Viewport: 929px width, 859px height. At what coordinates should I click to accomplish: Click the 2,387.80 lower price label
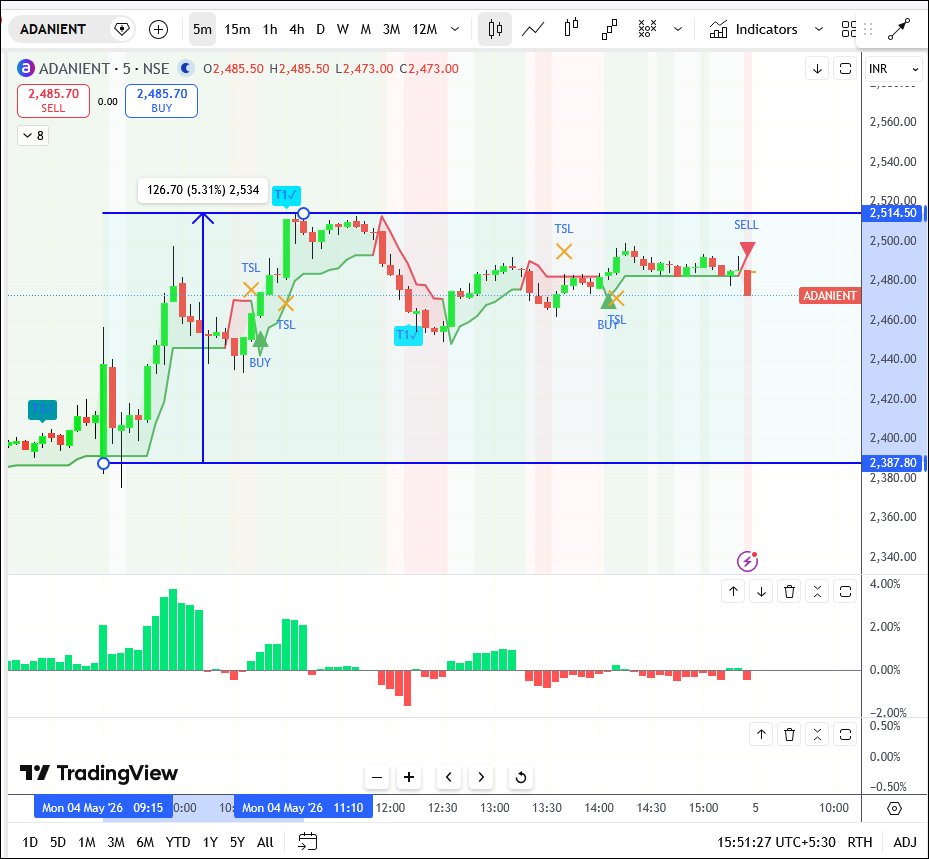point(893,463)
